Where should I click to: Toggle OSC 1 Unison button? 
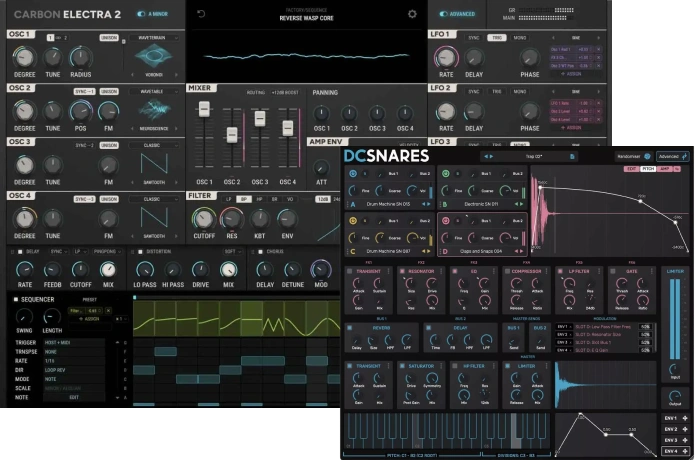point(109,38)
